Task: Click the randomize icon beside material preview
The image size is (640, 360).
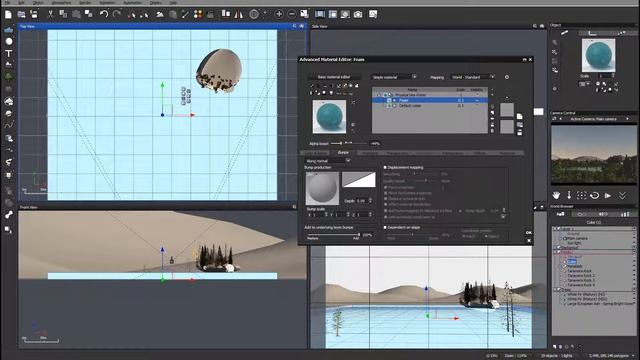Action: 353,102
